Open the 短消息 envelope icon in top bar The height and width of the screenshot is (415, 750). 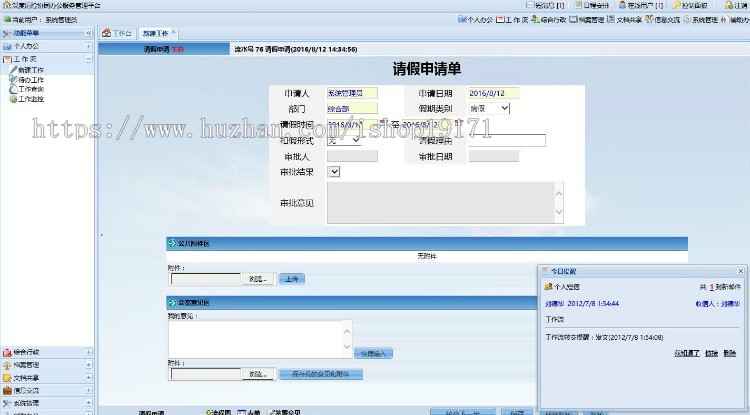click(530, 5)
